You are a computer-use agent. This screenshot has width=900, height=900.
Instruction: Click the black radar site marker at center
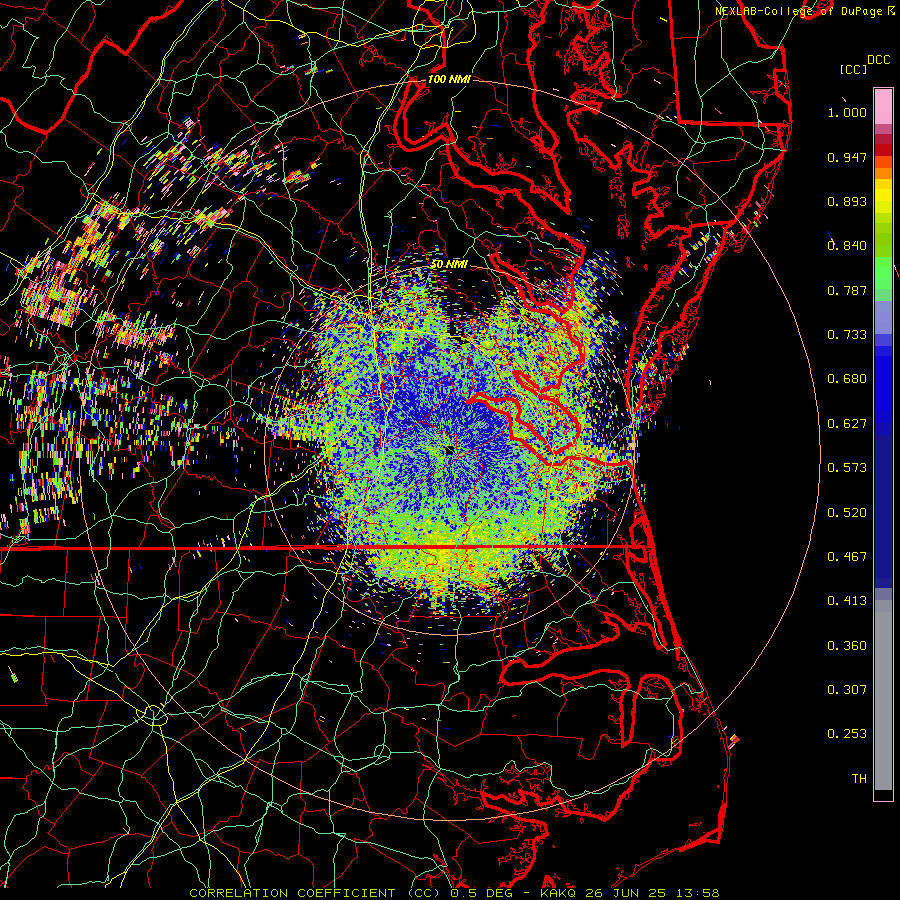tap(450, 451)
